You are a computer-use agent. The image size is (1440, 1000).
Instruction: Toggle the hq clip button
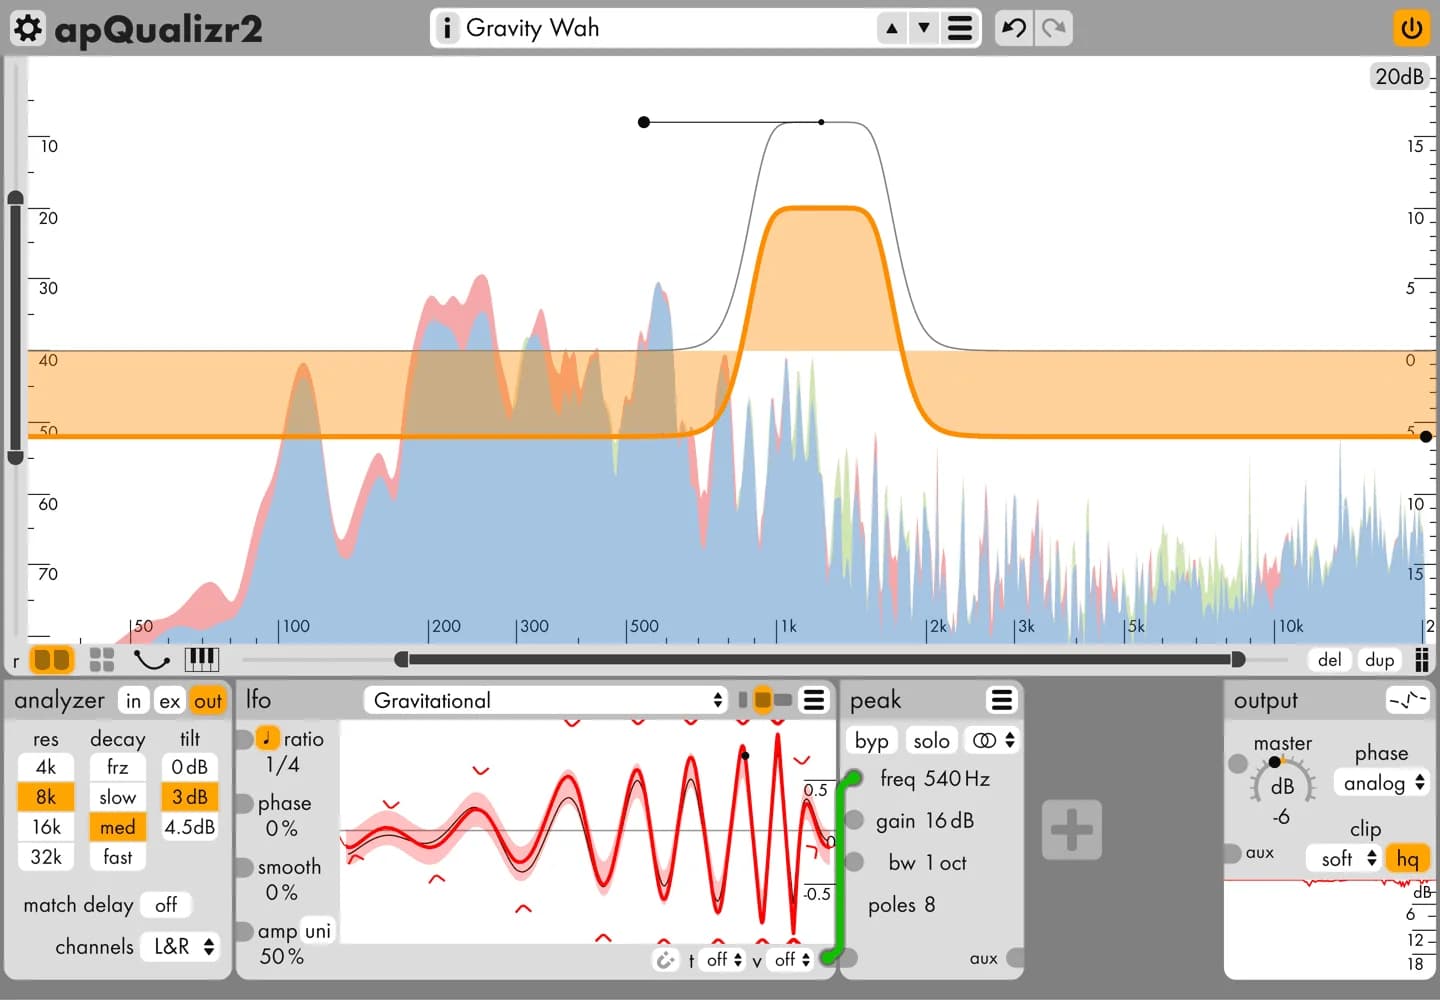(1407, 858)
